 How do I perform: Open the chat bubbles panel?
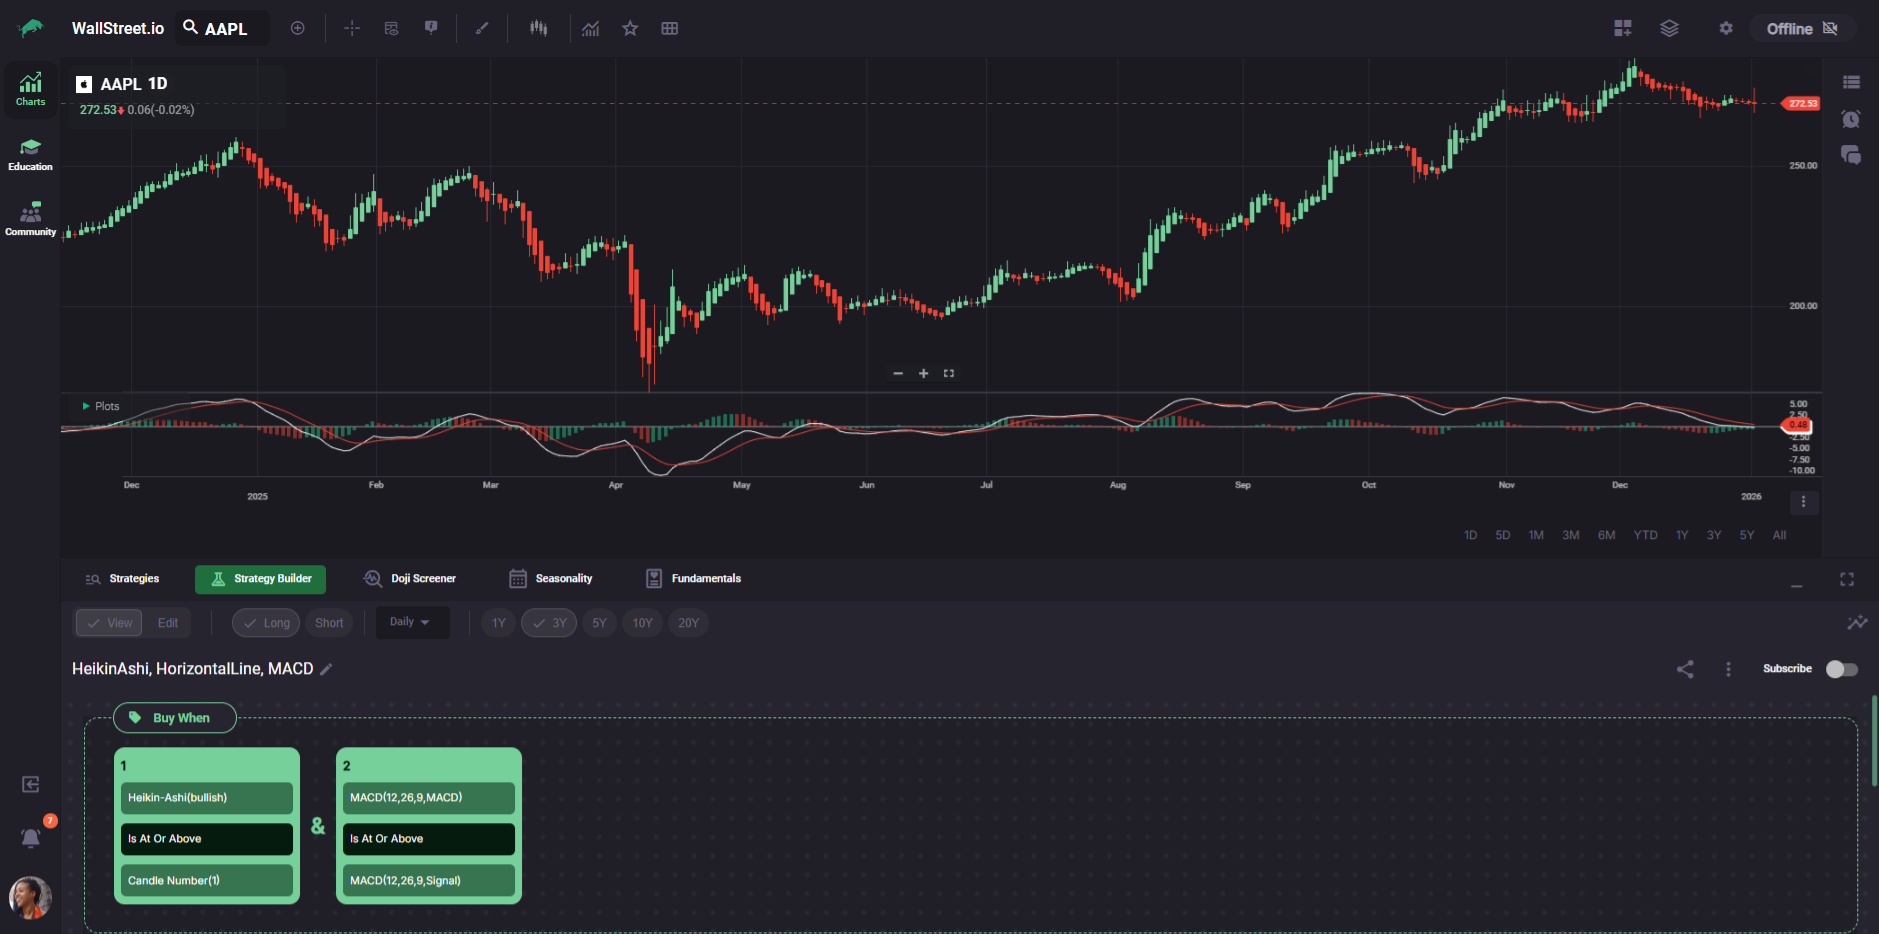tap(1851, 155)
